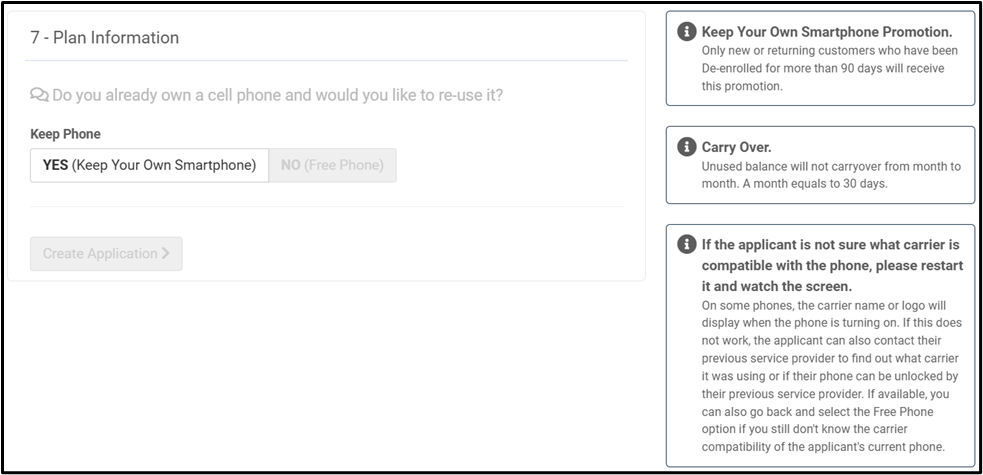This screenshot has height=475, width=983.
Task: Click the Keep Phone field label
Action: [x=66, y=134]
